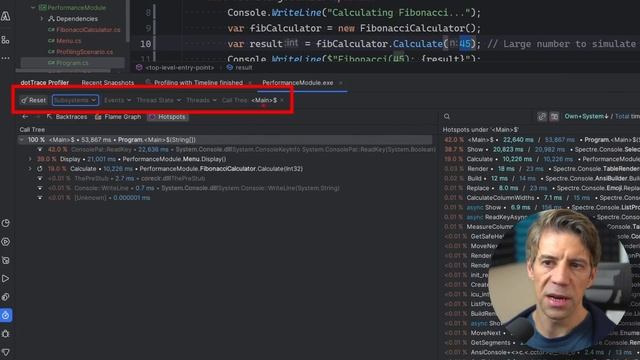
Task: Click the AI assistant icon in the left sidebar
Action: click(x=6, y=16)
